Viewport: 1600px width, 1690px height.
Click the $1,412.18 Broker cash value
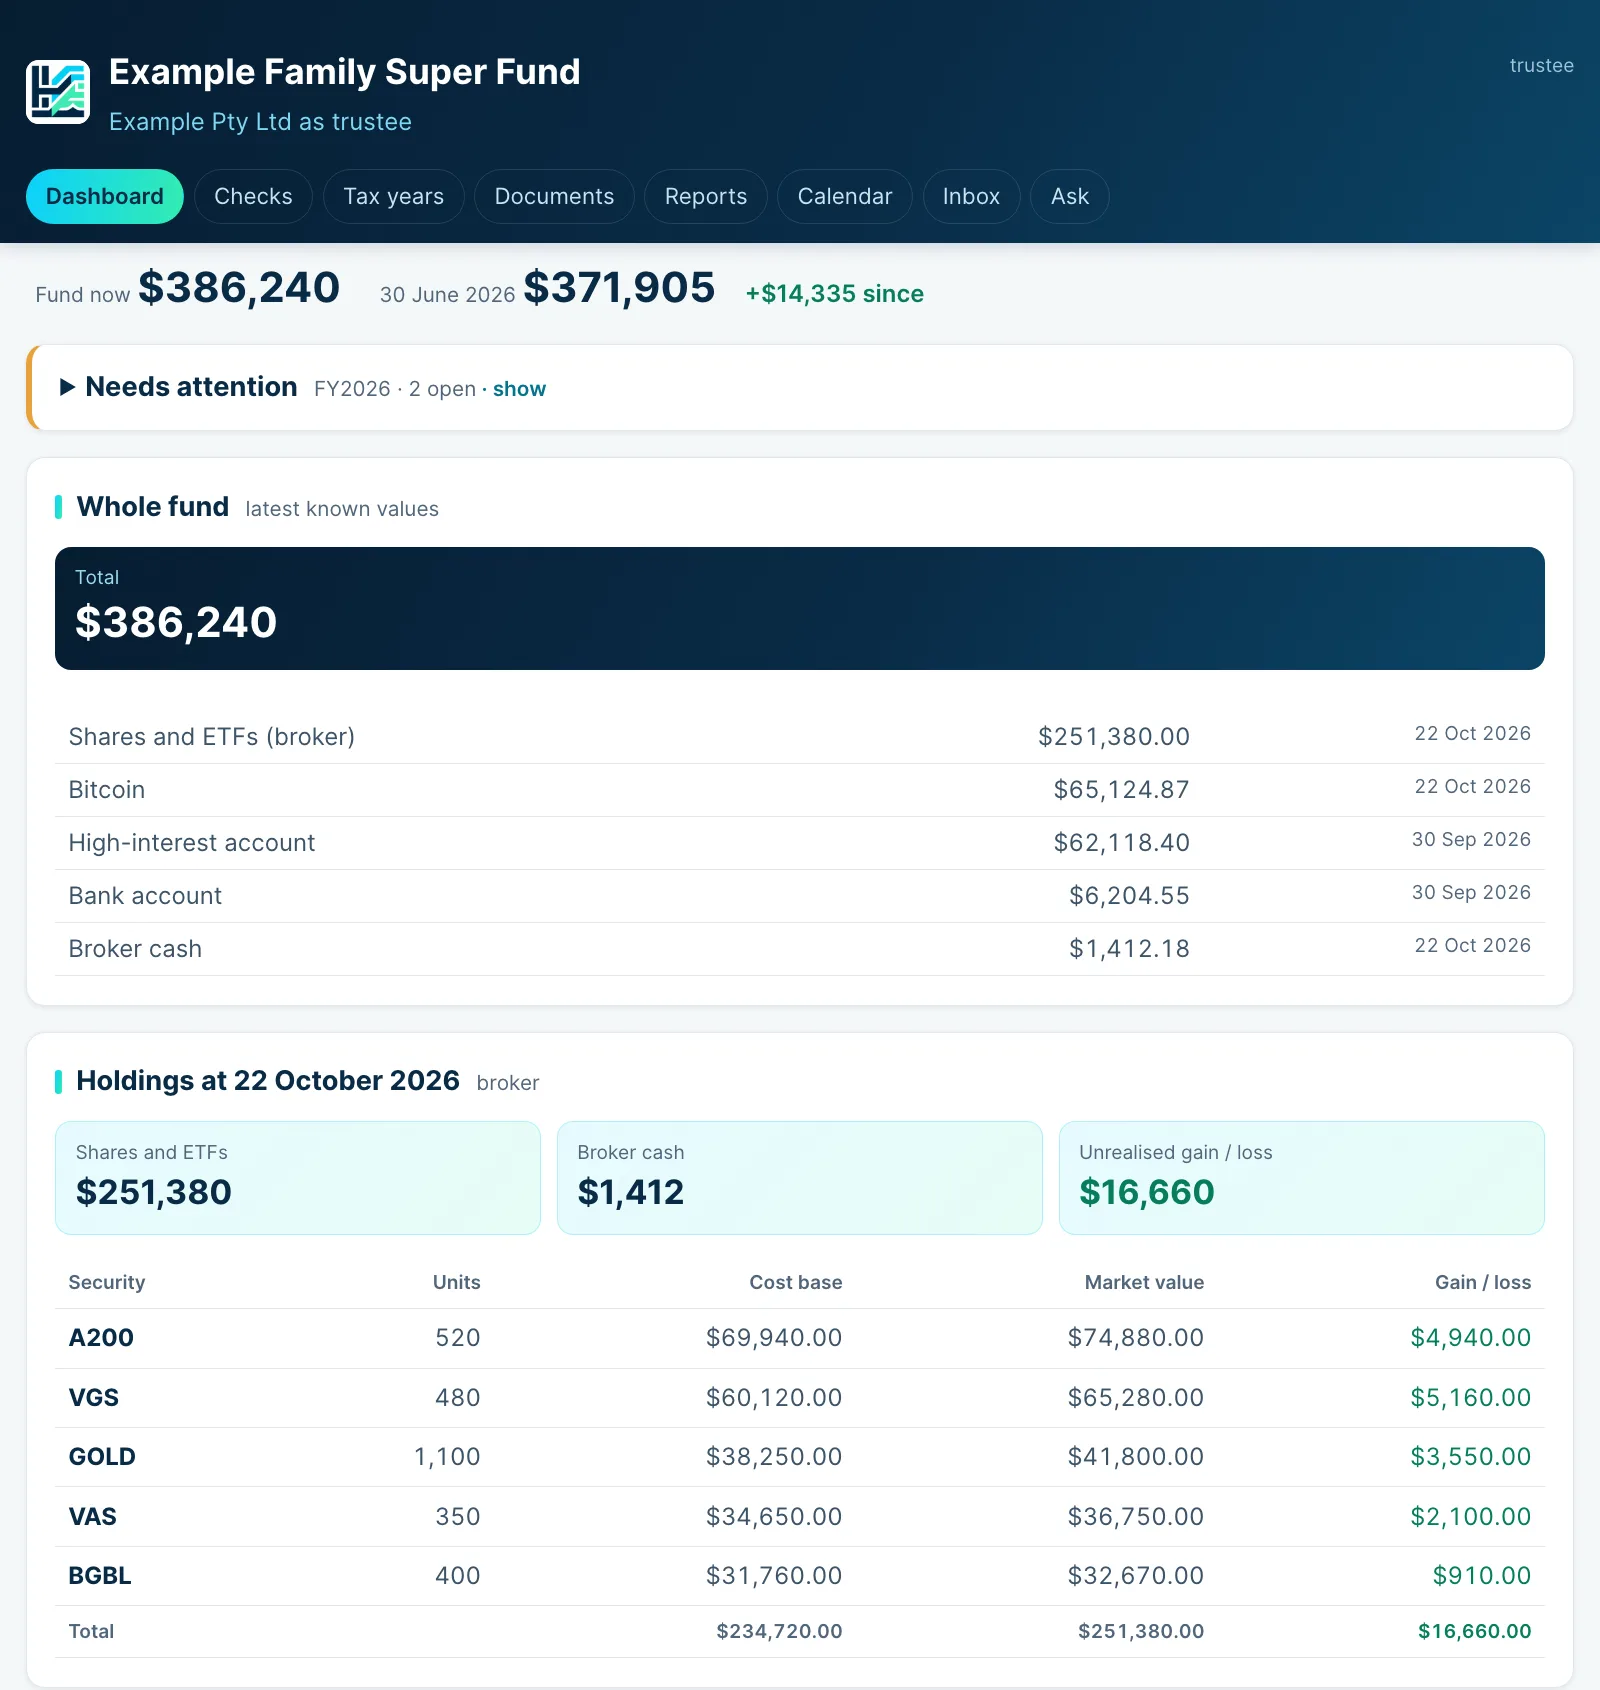1129,949
